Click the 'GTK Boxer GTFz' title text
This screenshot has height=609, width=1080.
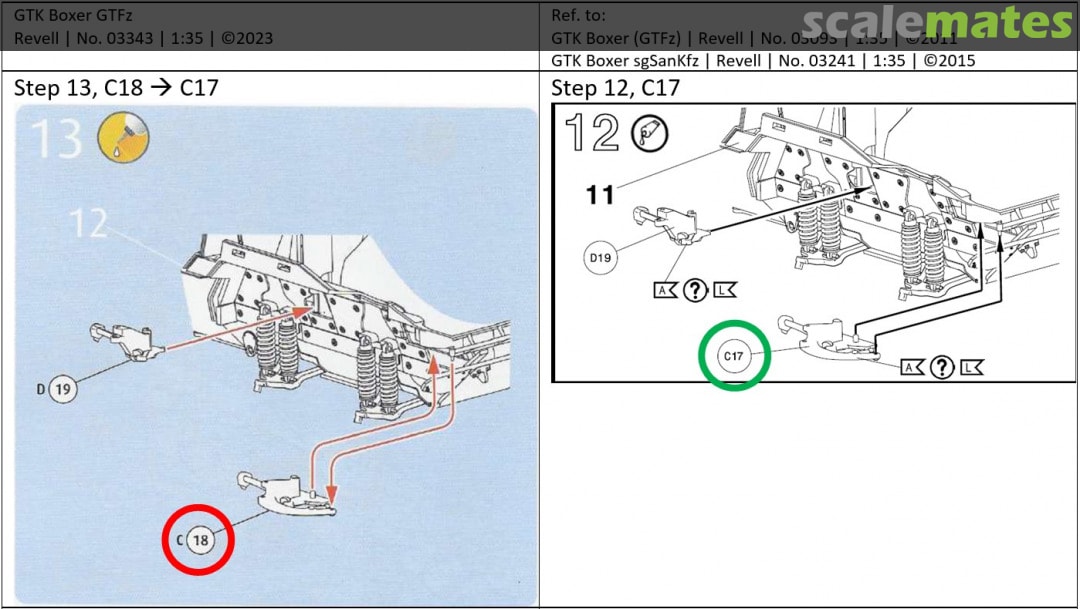point(73,15)
